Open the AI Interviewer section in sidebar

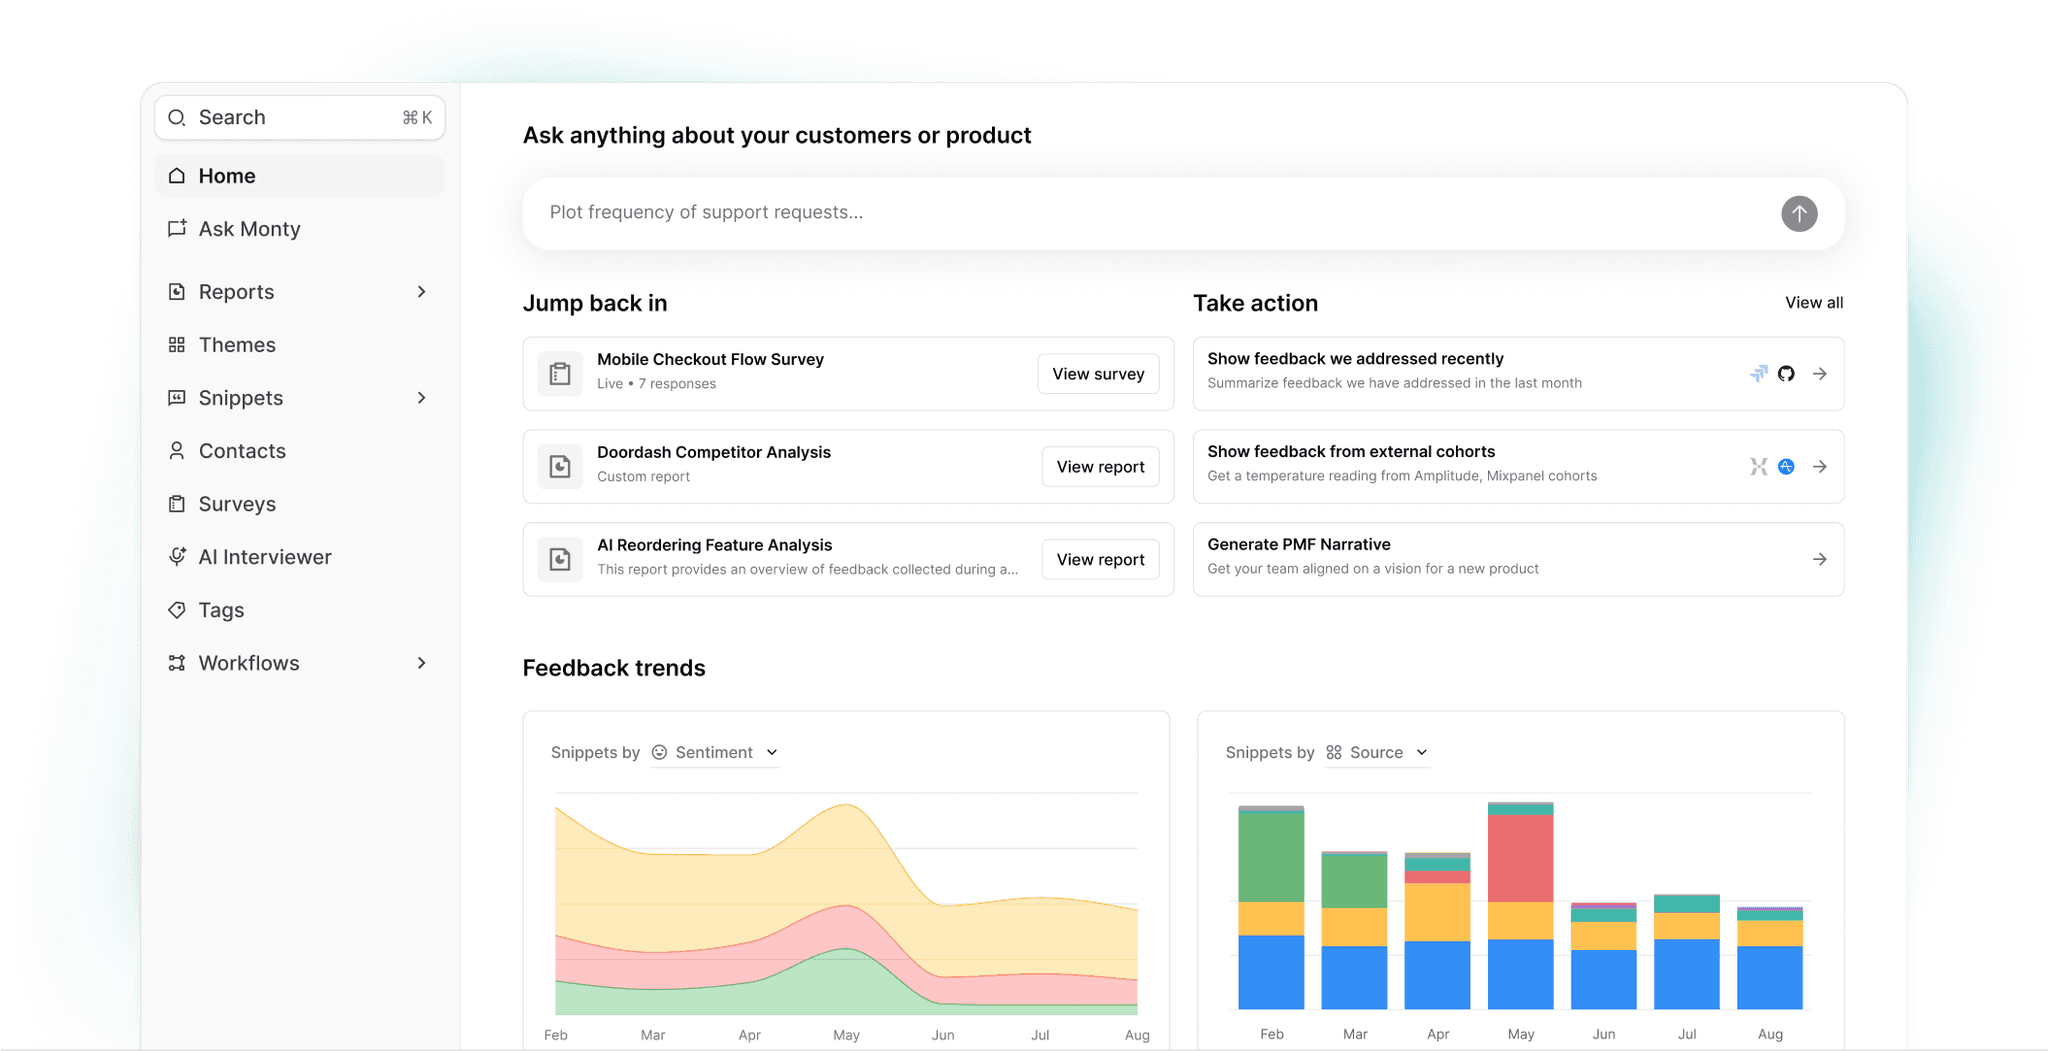tap(265, 556)
